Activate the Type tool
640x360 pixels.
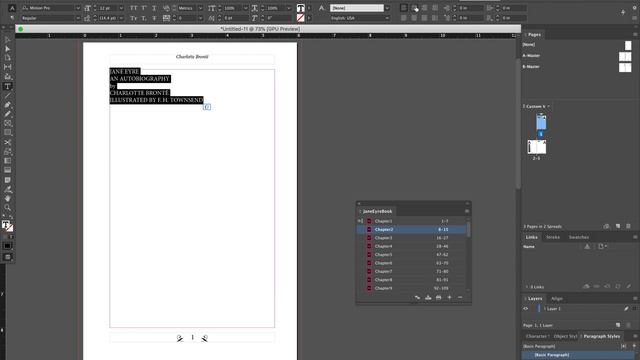7,87
